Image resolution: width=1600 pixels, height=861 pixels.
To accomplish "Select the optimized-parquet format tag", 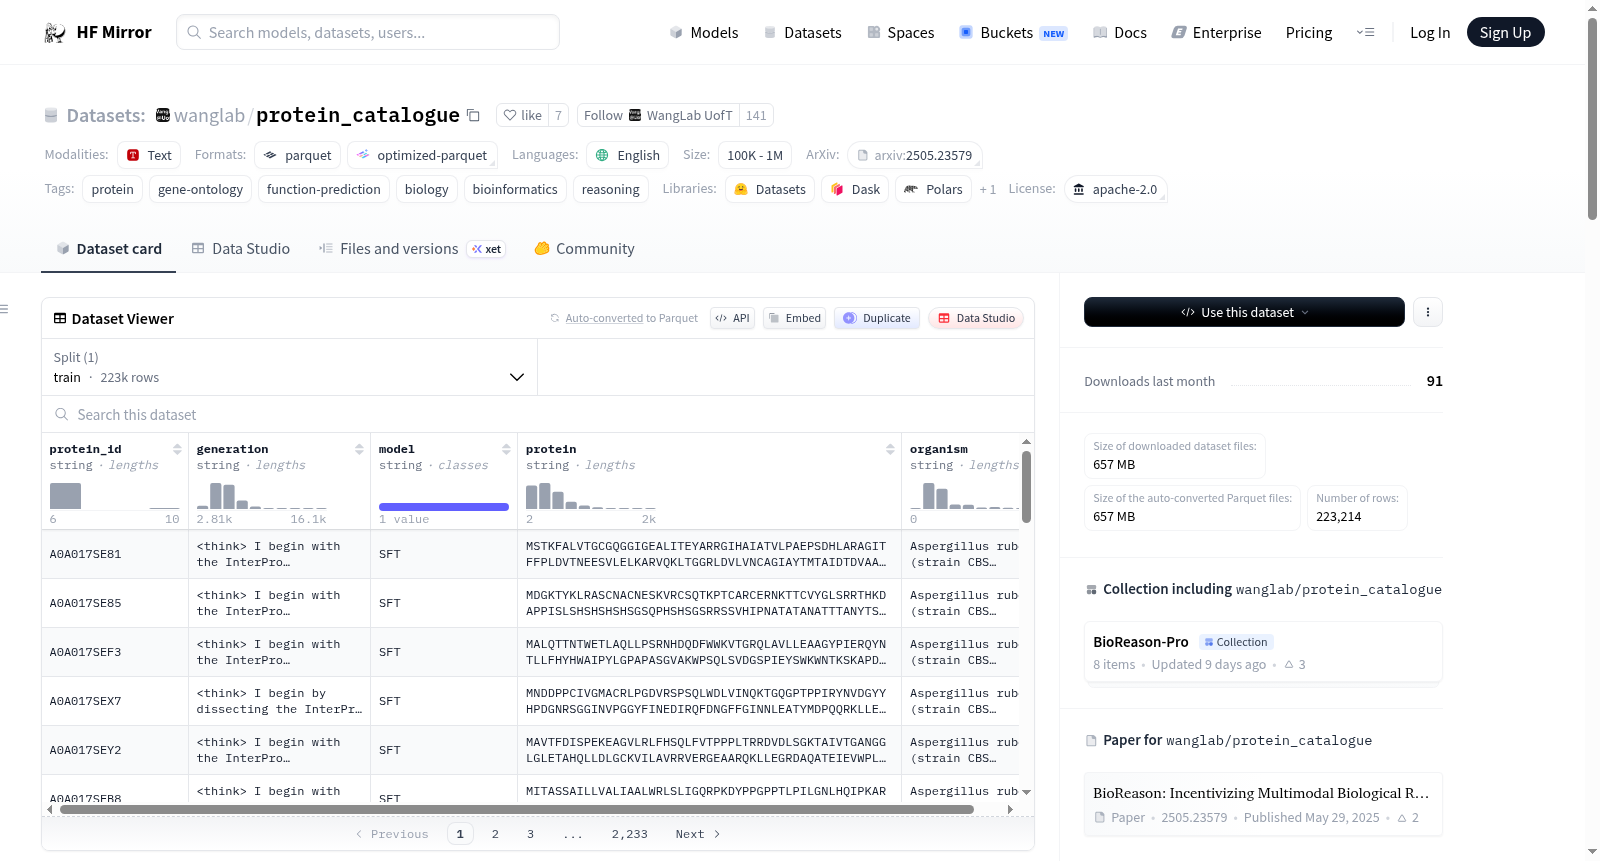I will 422,155.
